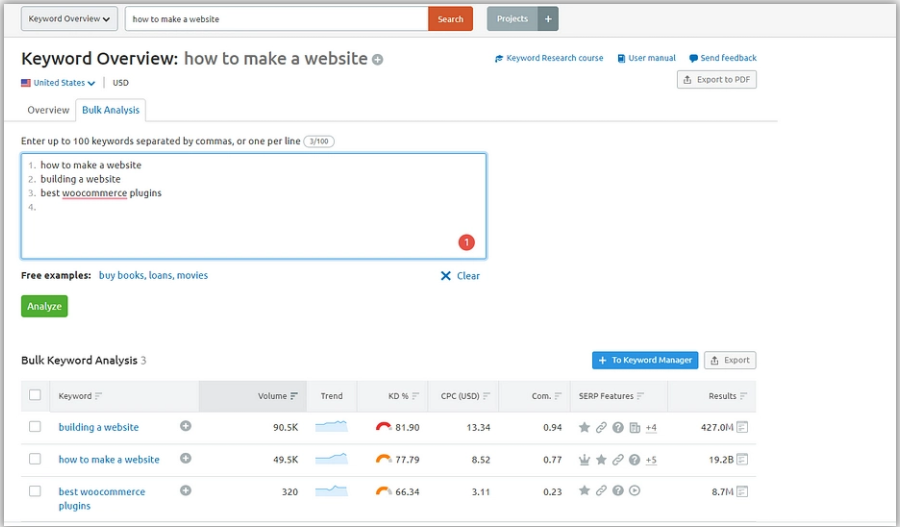The height and width of the screenshot is (527, 900).
Task: Click plus icon beside the page title
Action: point(377,59)
